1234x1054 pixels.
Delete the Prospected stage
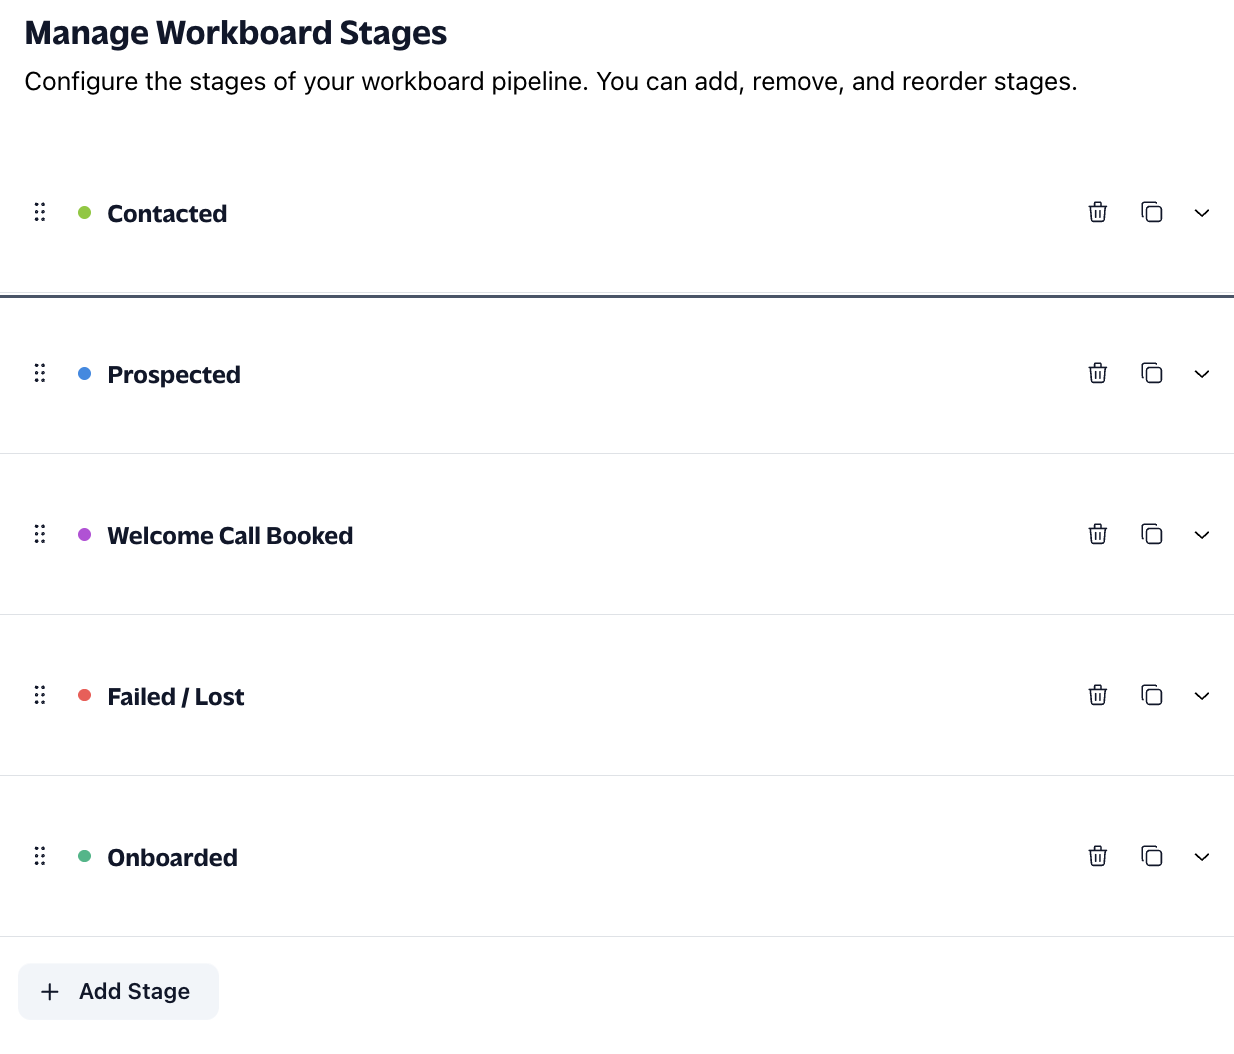(1098, 373)
